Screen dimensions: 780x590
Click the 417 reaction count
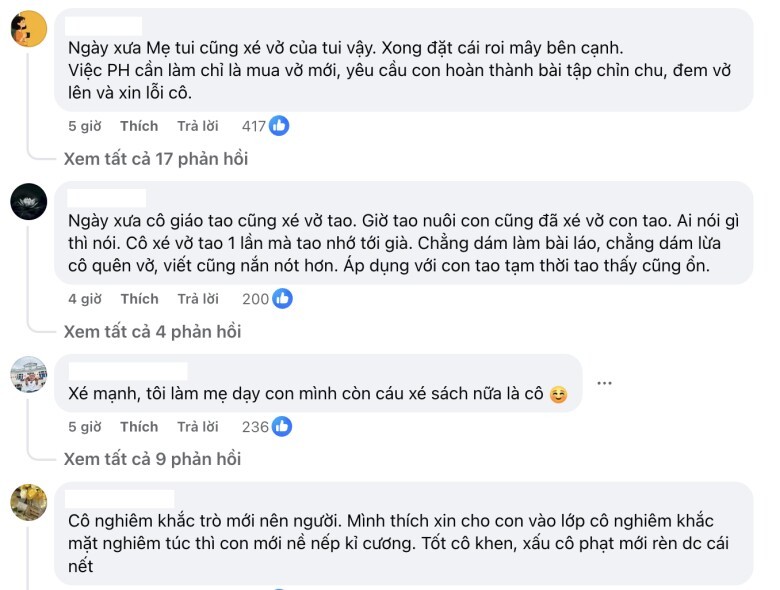[x=254, y=126]
